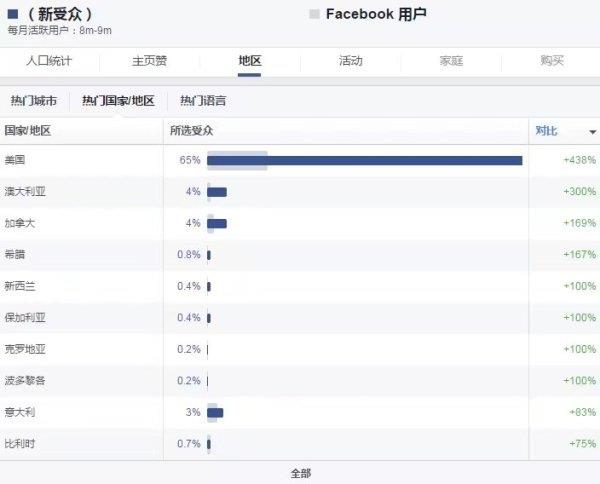
Task: Click the 加拿大 audience bar
Action: (x=217, y=223)
